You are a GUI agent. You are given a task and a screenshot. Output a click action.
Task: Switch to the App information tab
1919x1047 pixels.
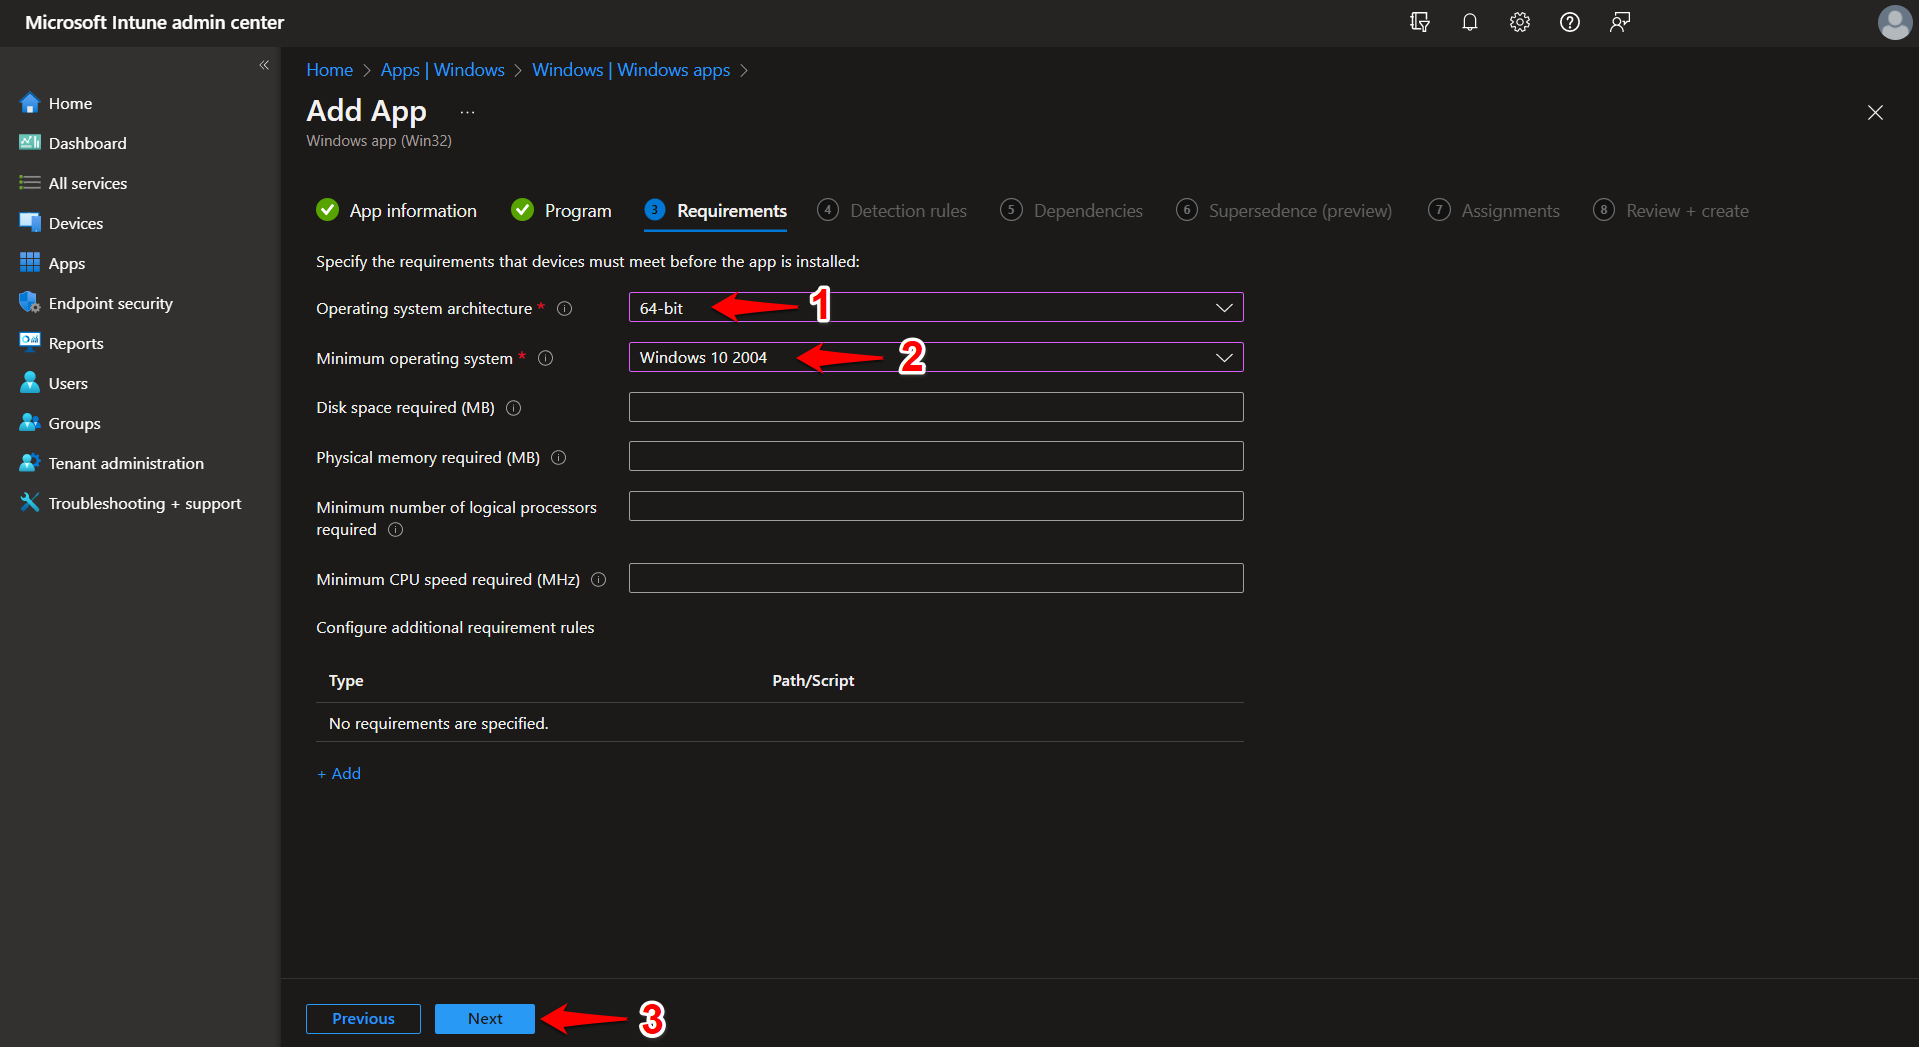click(x=411, y=210)
